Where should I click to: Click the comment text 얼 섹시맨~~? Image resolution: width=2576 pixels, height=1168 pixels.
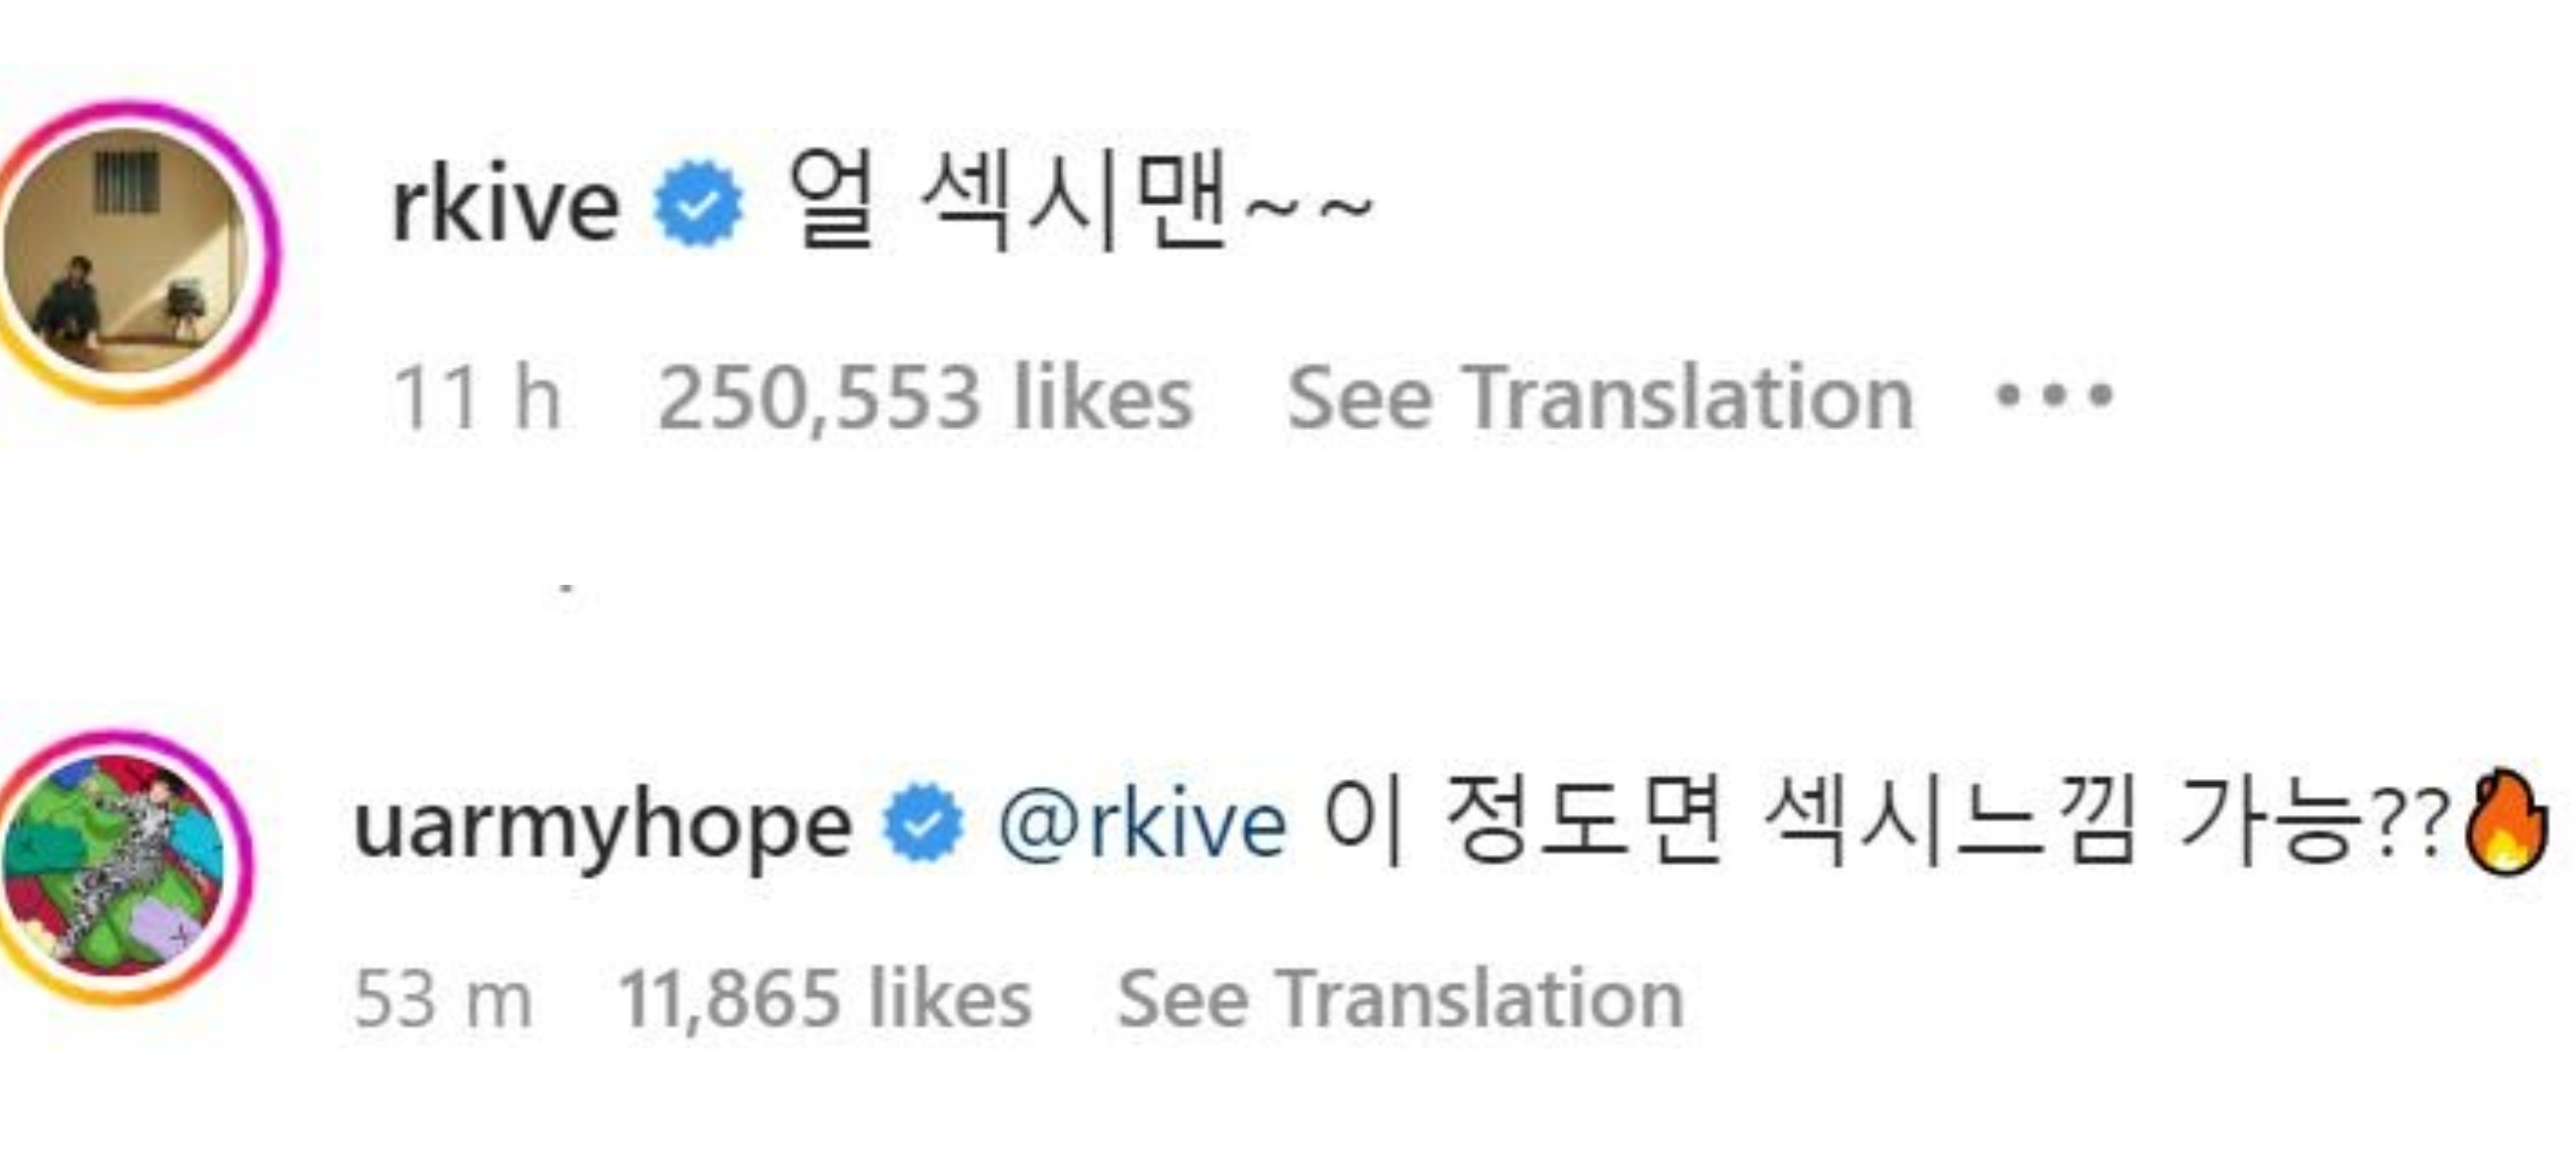coord(1080,205)
